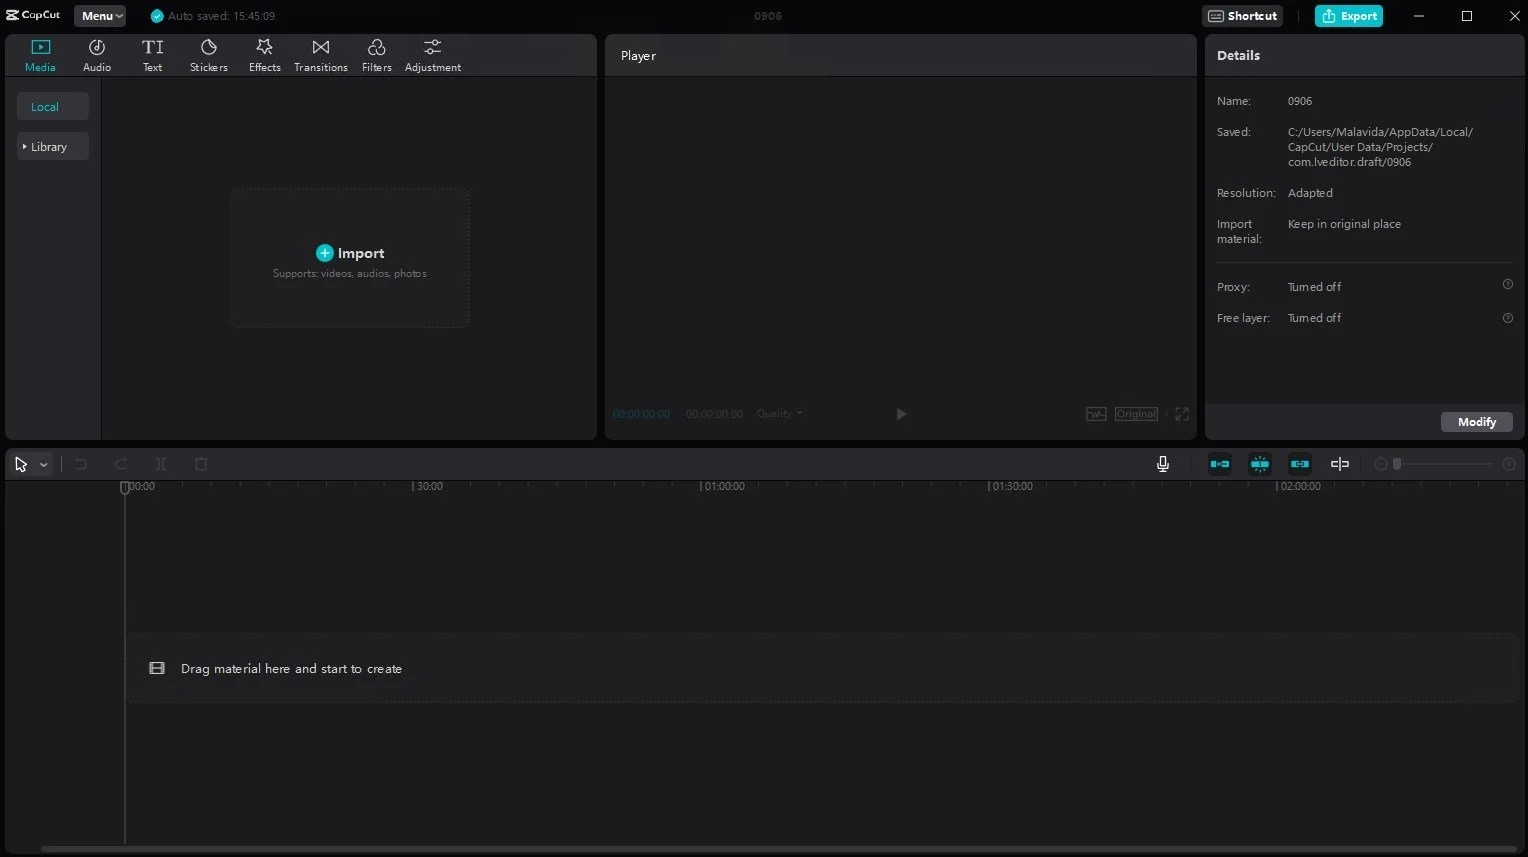Toggle auto snapping on timeline

click(x=1260, y=464)
